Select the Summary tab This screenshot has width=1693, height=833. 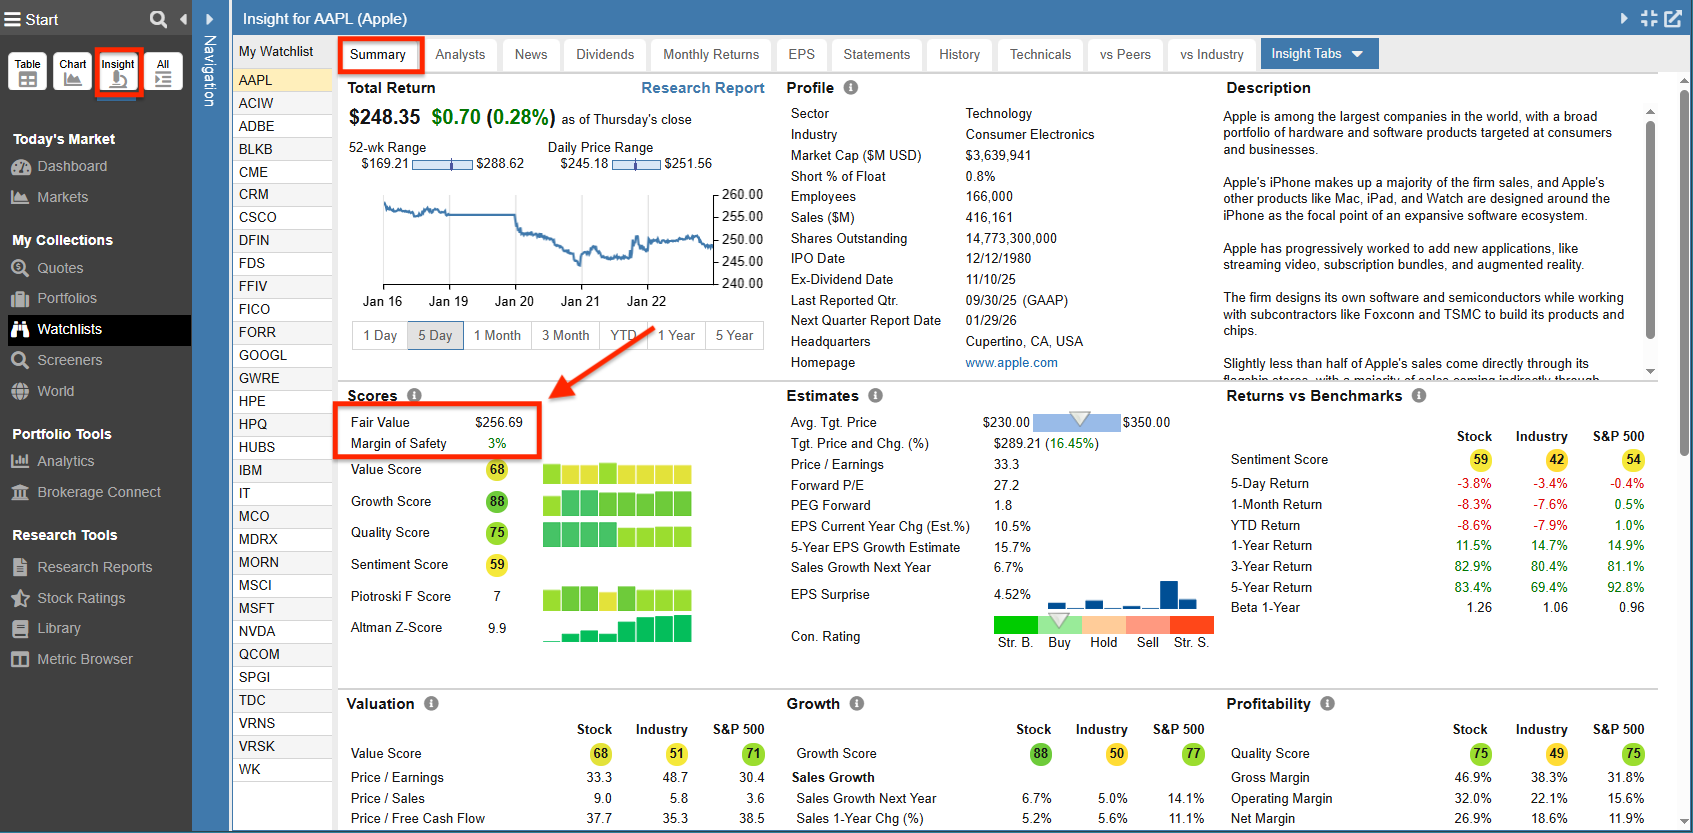point(378,55)
